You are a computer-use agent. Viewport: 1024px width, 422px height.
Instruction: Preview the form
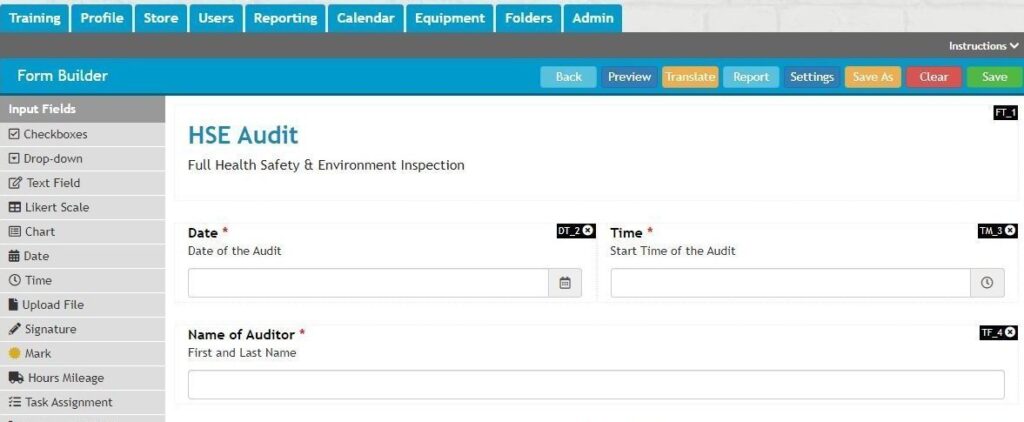click(x=629, y=77)
